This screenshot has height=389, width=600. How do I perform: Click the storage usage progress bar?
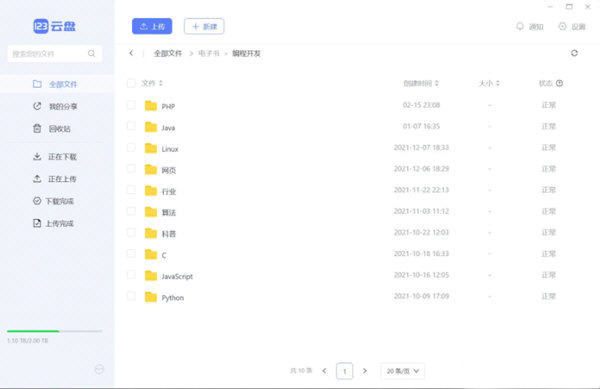coord(55,331)
